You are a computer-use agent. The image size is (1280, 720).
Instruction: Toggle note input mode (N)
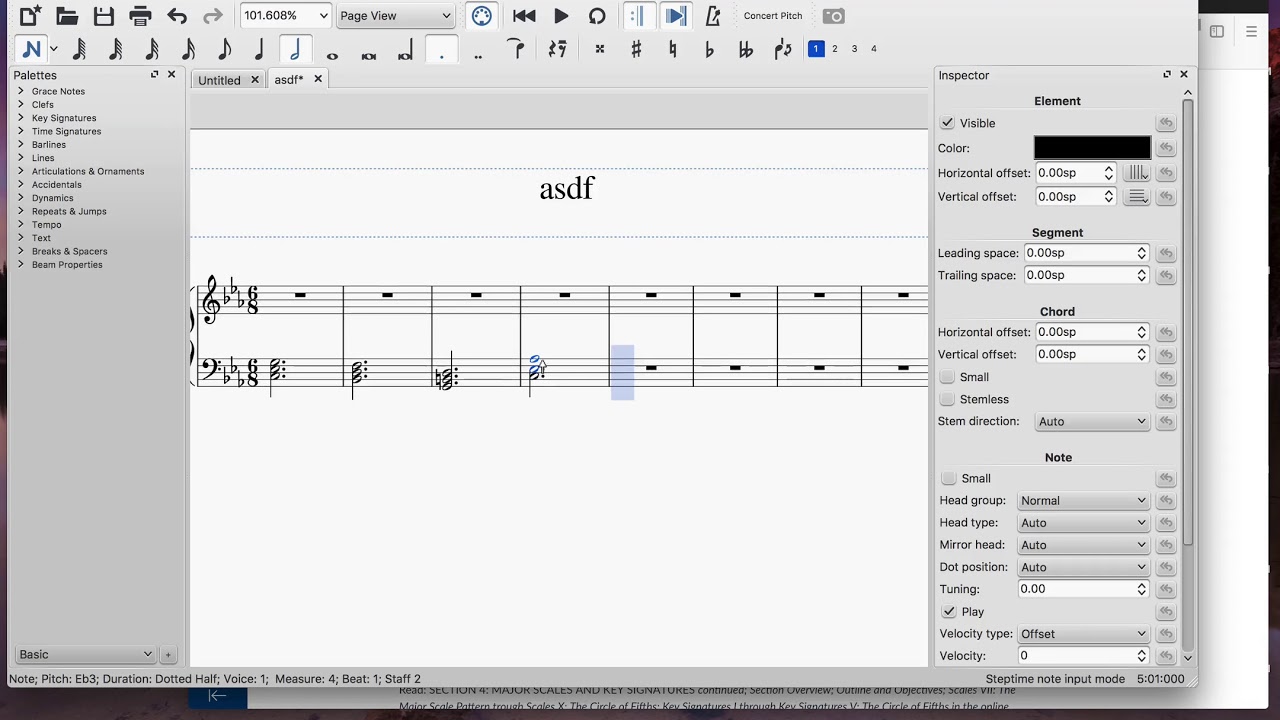(x=31, y=49)
